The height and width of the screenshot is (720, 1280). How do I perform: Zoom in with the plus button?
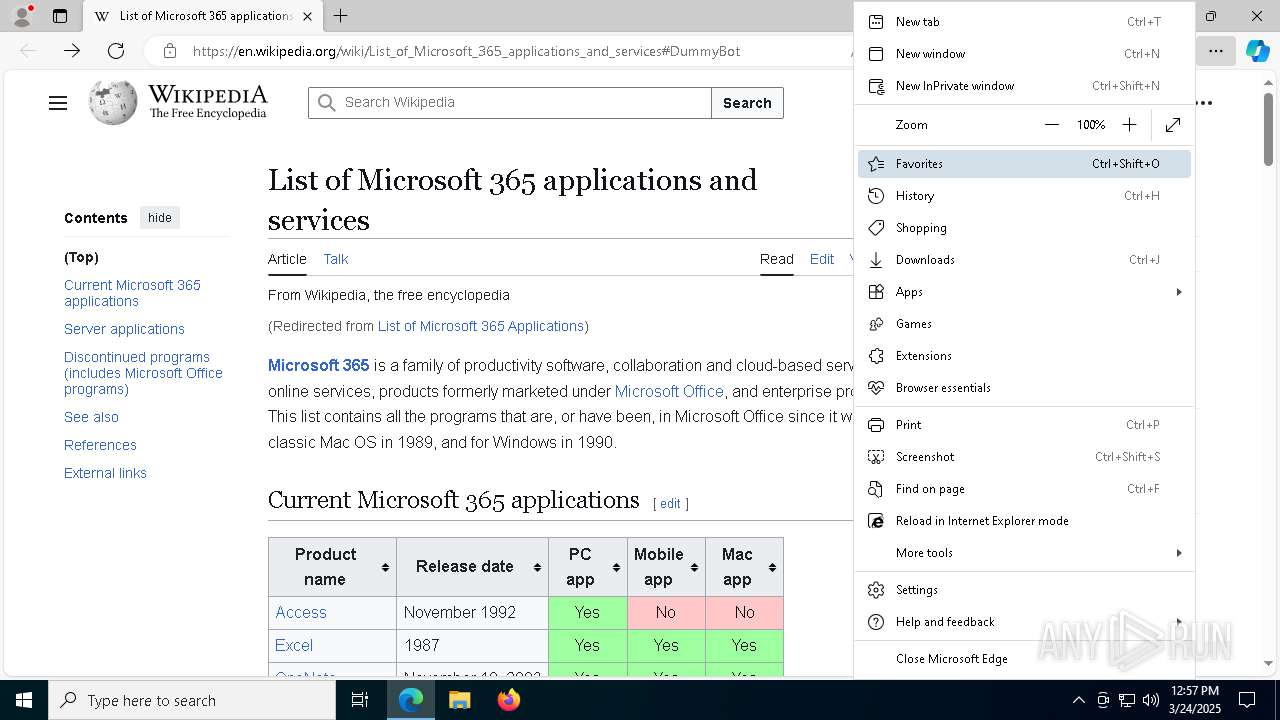pos(1129,125)
